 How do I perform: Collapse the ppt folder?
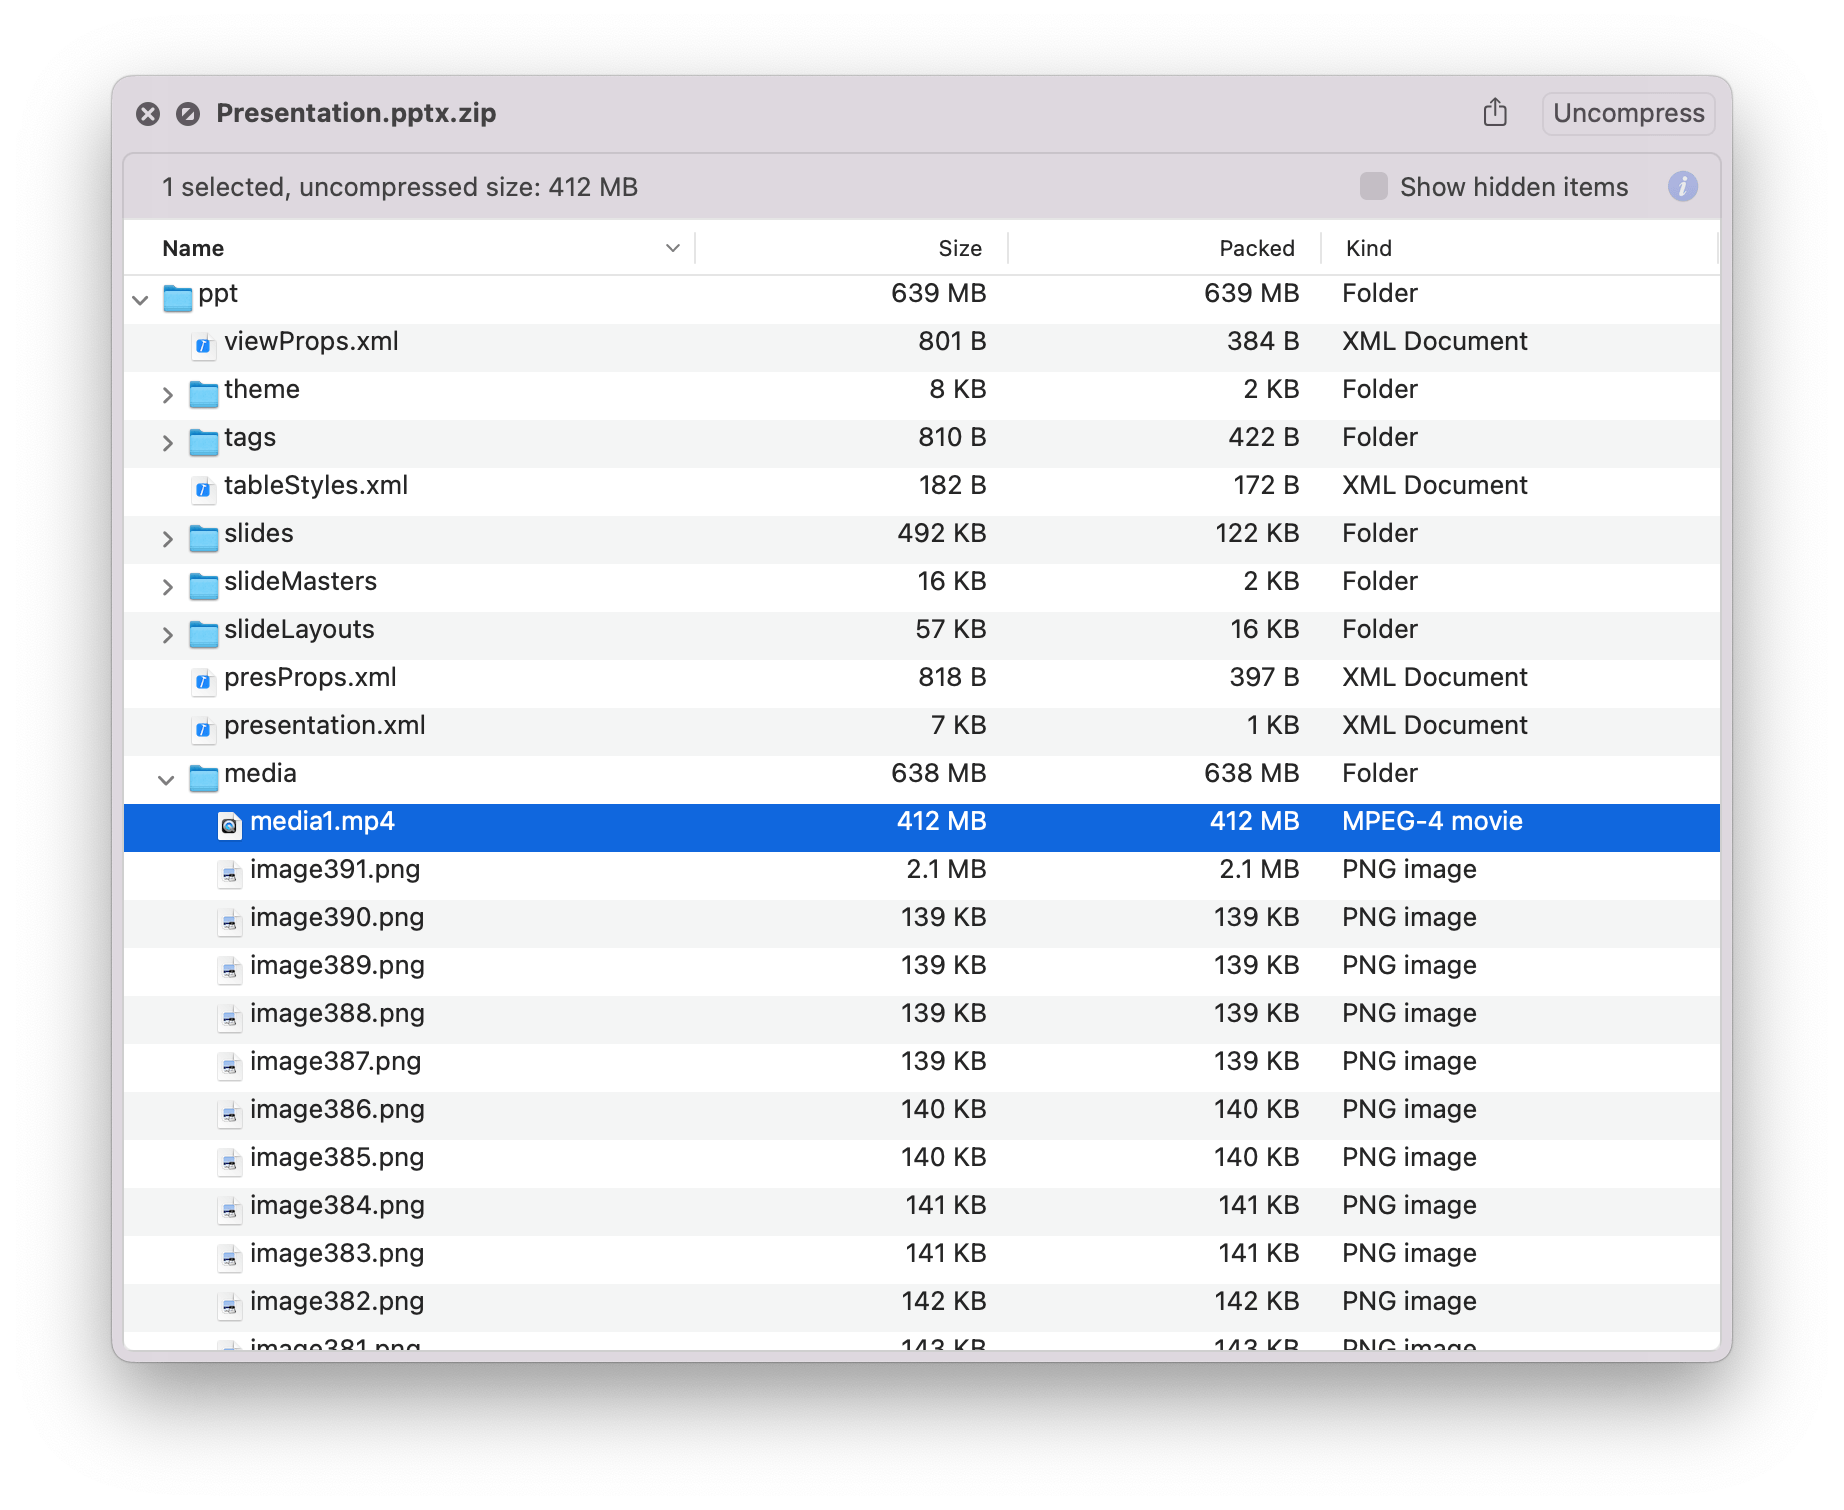click(x=141, y=299)
